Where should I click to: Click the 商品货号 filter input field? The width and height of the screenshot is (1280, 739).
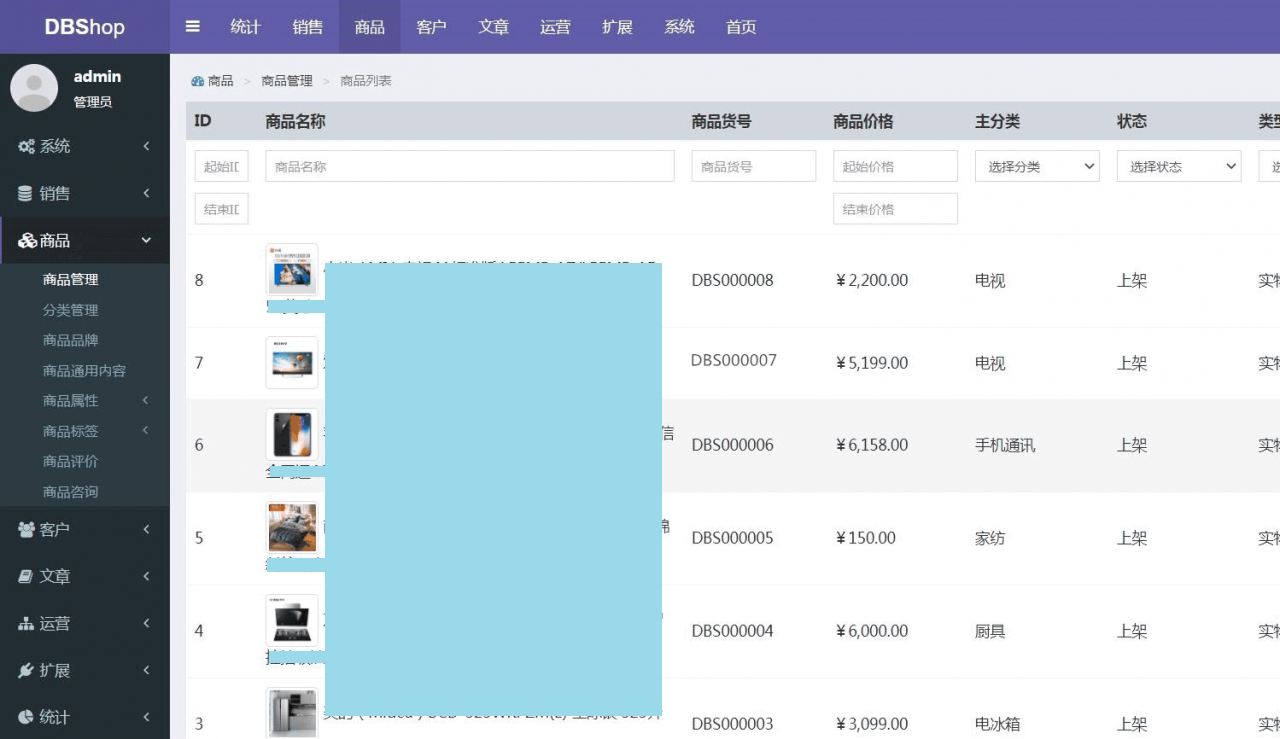coord(753,166)
